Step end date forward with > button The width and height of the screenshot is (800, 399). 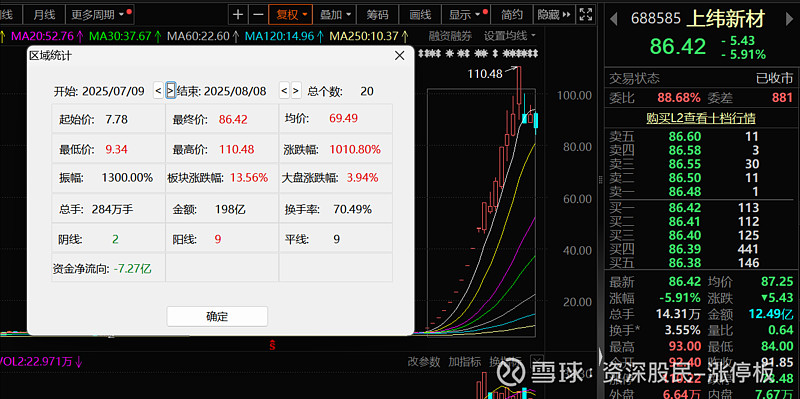[x=296, y=91]
